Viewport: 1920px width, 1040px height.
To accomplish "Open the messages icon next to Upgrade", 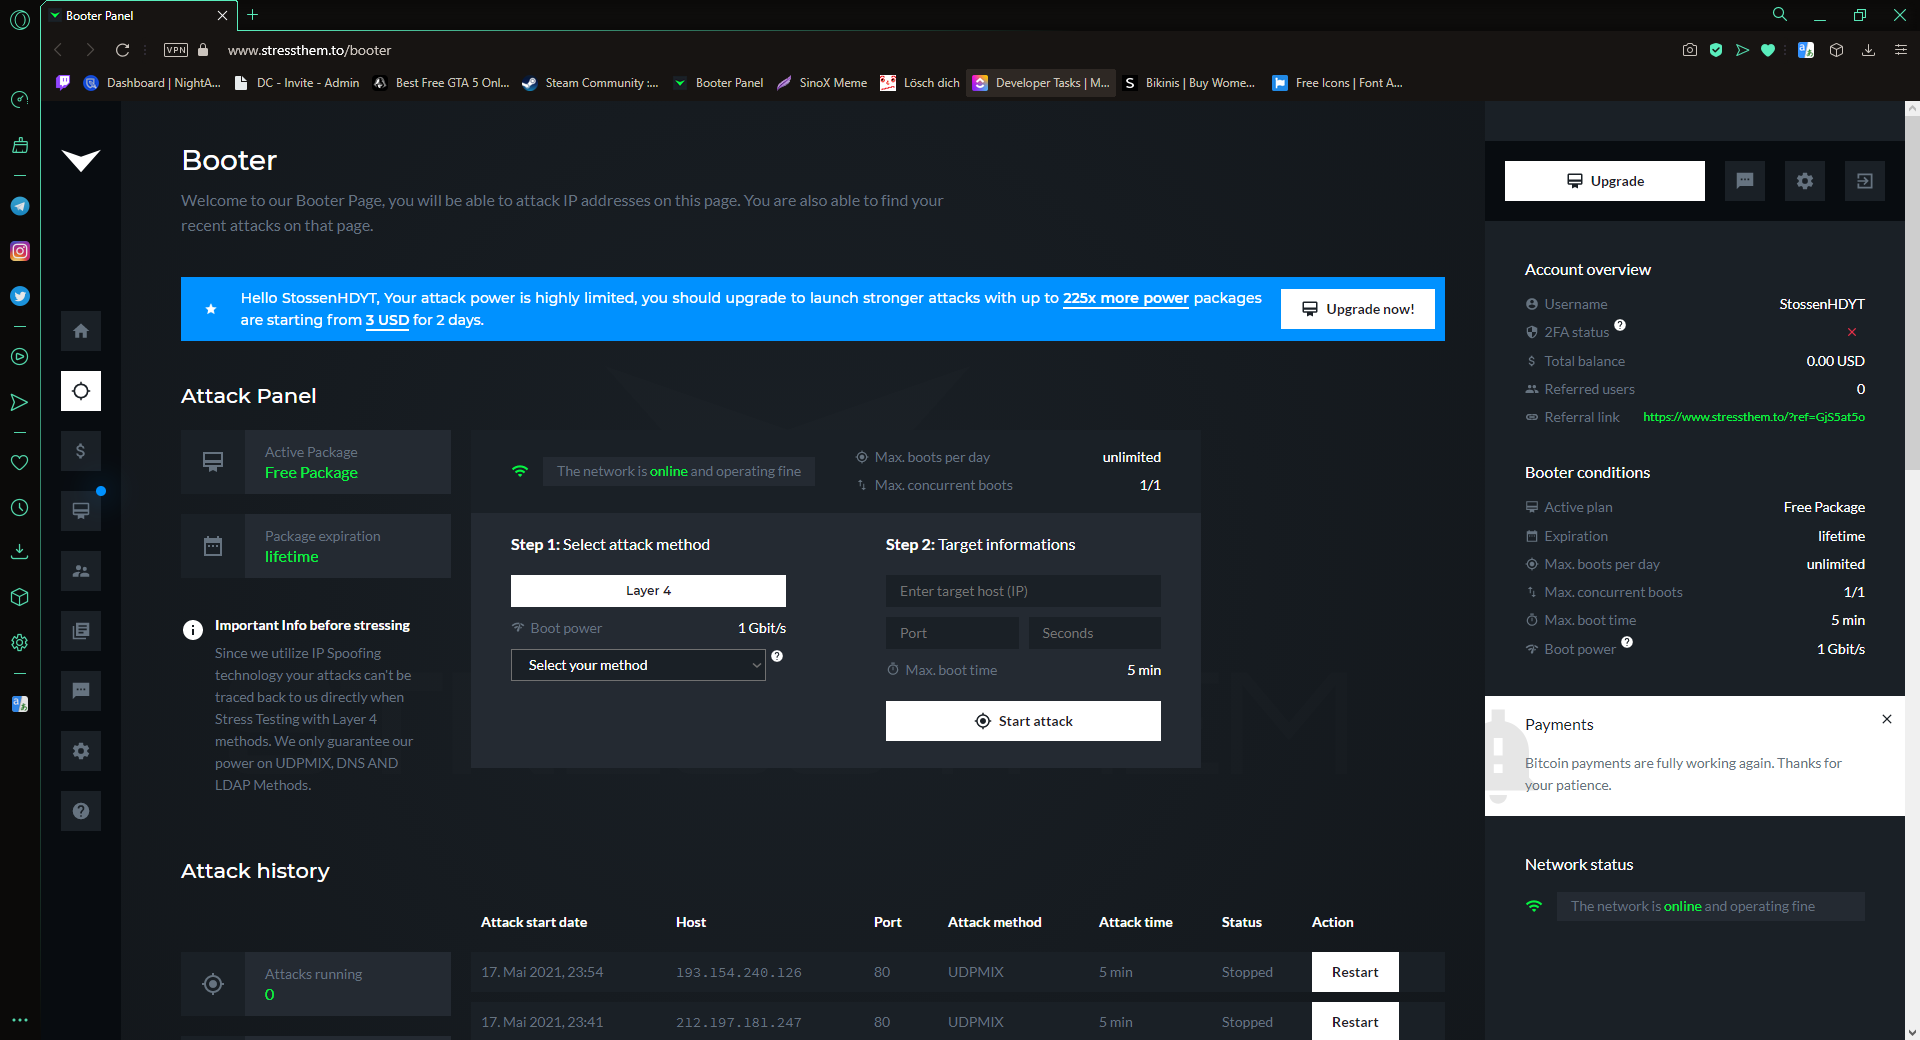I will click(1744, 181).
